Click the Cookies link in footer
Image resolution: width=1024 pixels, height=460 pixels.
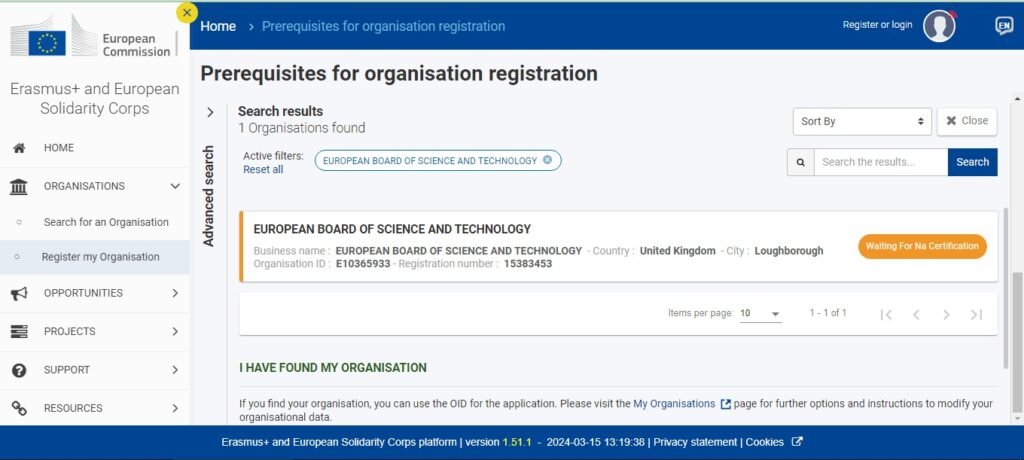coord(764,442)
